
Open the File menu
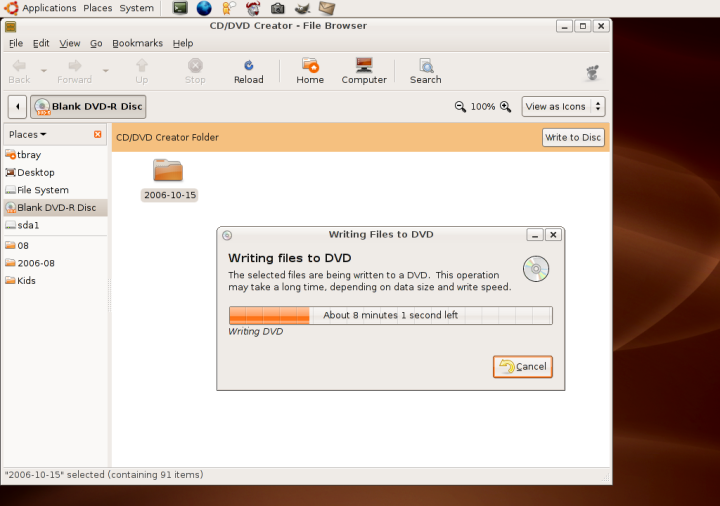(16, 43)
